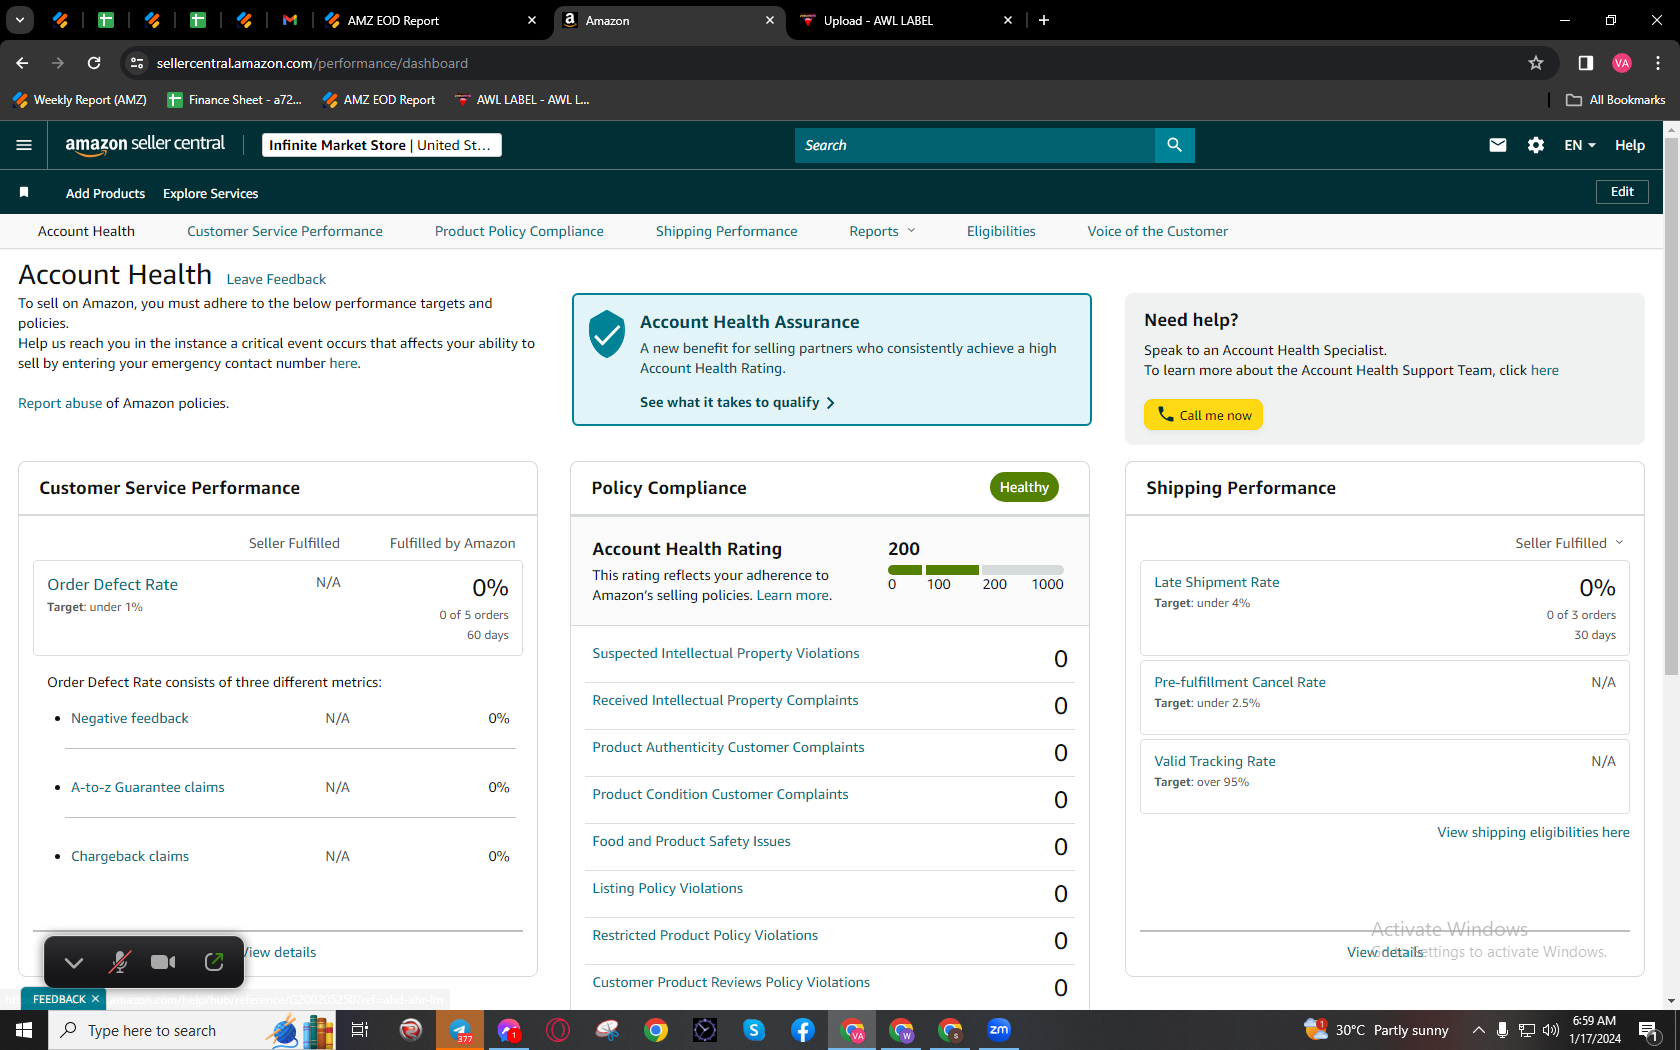Open Task View in the taskbar
The width and height of the screenshot is (1680, 1050).
(360, 1030)
